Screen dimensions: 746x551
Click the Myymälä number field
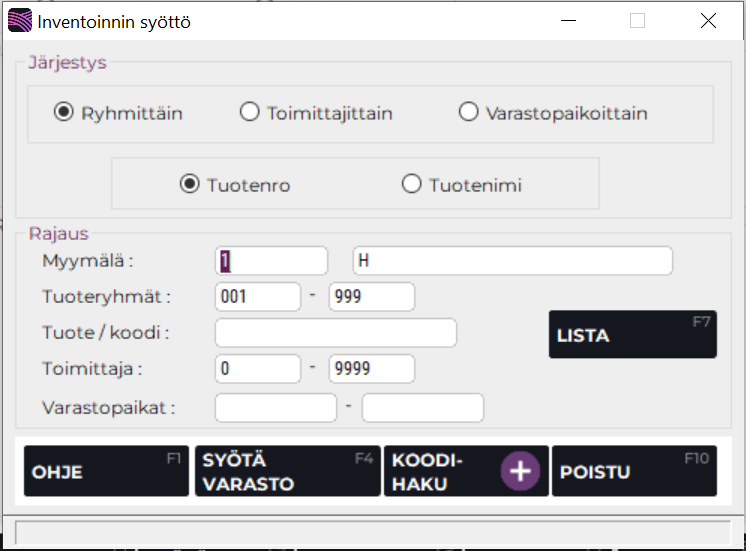(x=271, y=261)
